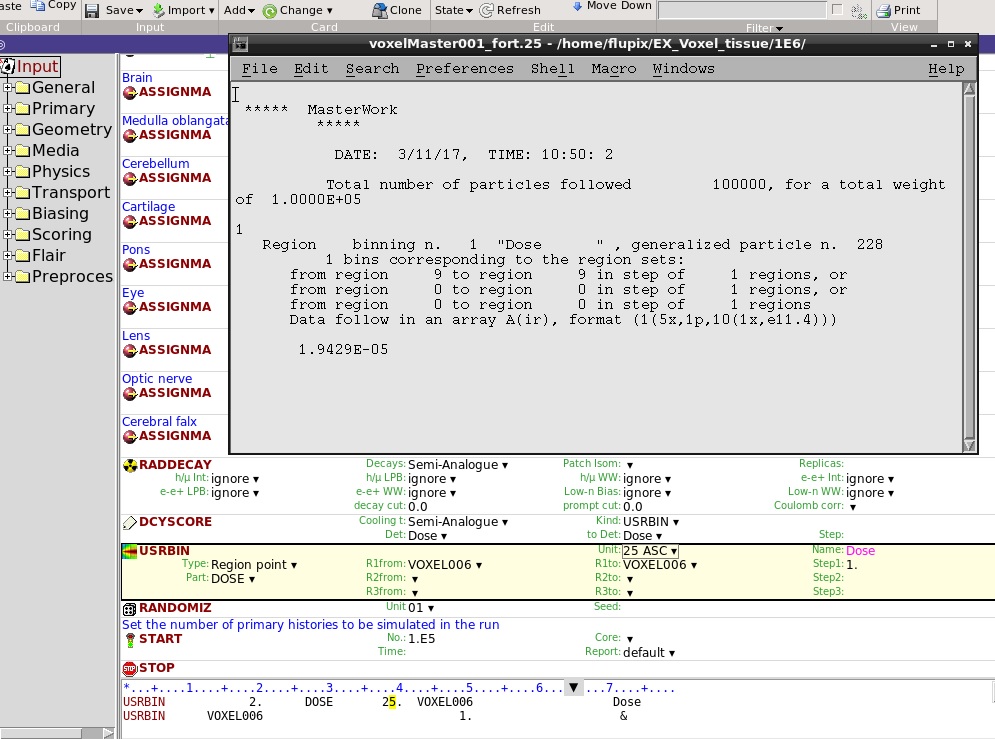Image resolution: width=995 pixels, height=739 pixels.
Task: Expand the Flair tree folder
Action: click(8, 255)
